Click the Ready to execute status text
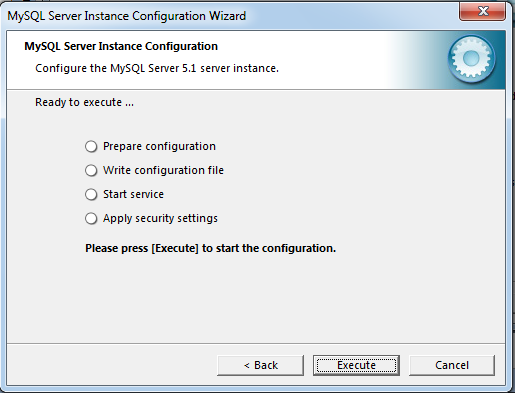515x393 pixels. (x=84, y=102)
